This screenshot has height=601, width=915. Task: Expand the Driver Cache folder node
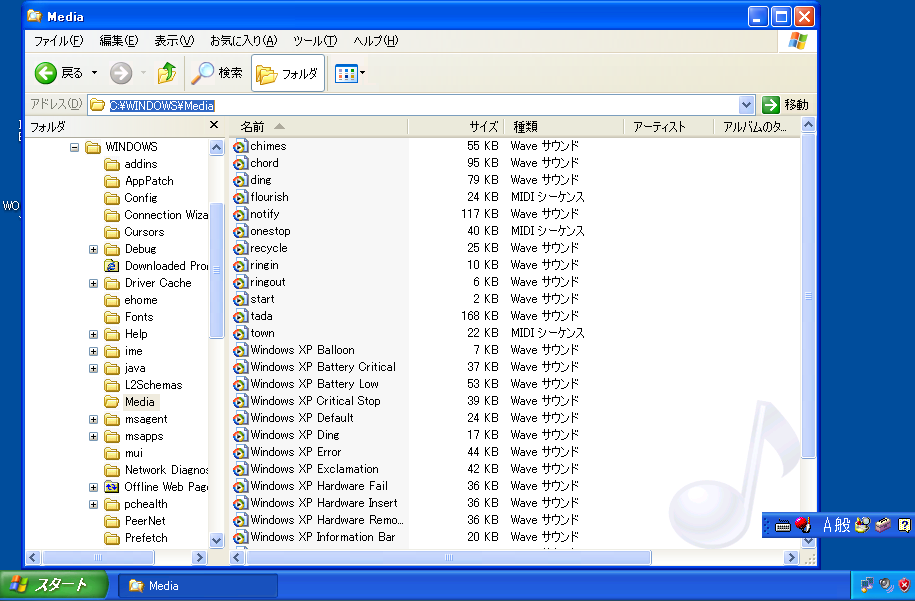tap(93, 283)
